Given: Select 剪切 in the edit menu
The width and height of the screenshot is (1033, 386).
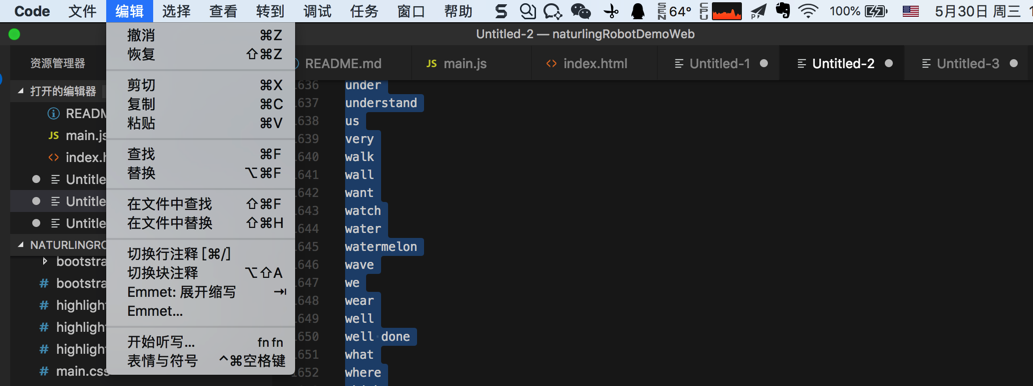Looking at the screenshot, I should pyautogui.click(x=200, y=85).
